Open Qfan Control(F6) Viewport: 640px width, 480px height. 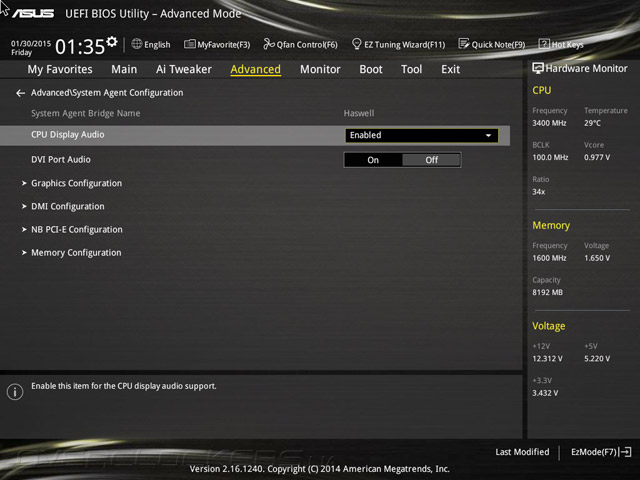[x=300, y=44]
